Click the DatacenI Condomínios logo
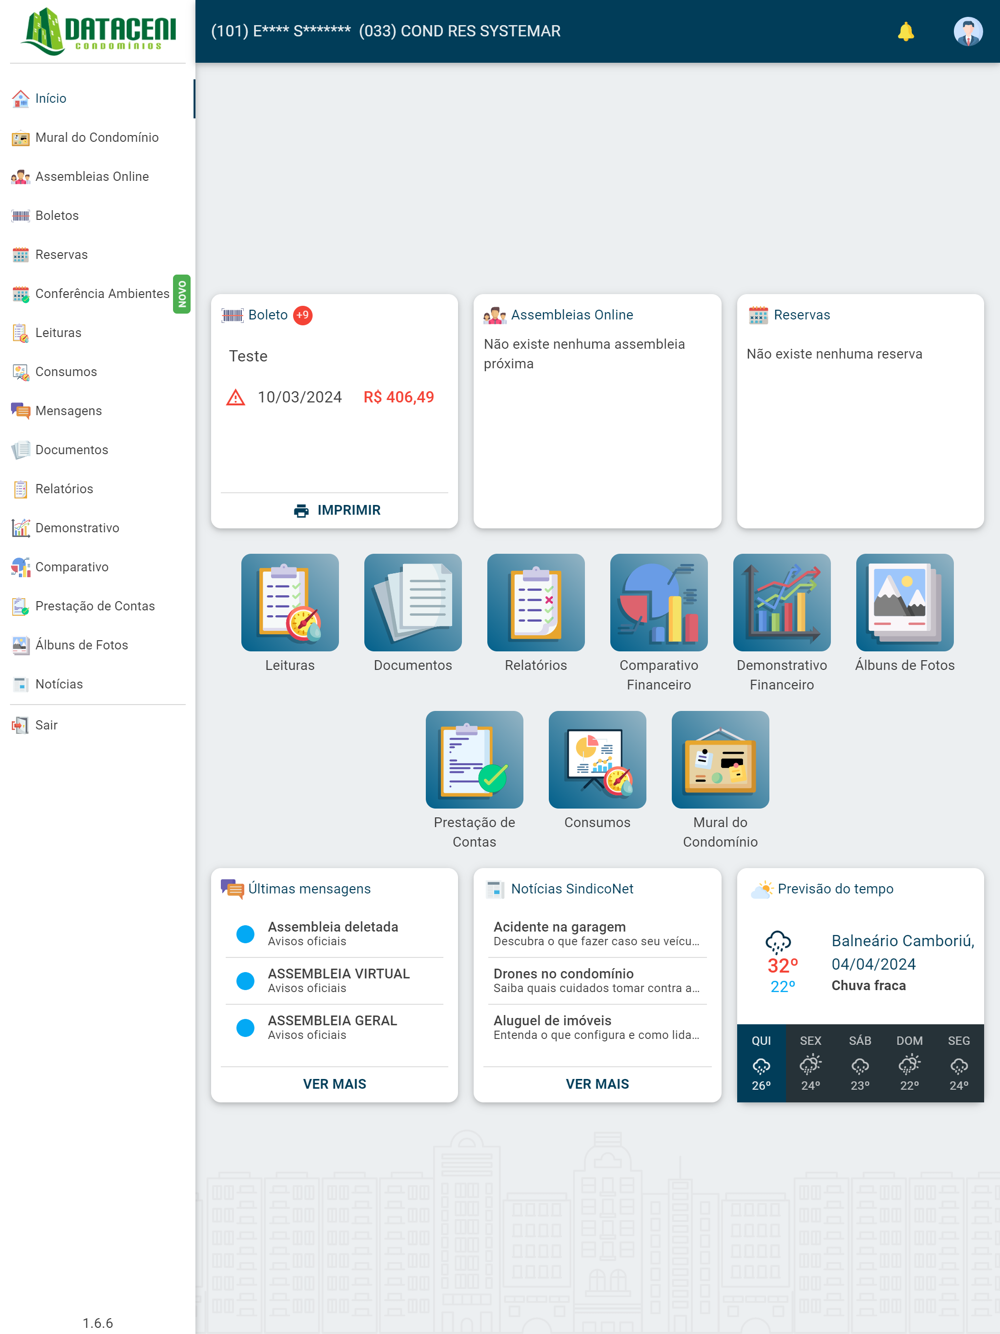The width and height of the screenshot is (1000, 1334). coord(98,31)
